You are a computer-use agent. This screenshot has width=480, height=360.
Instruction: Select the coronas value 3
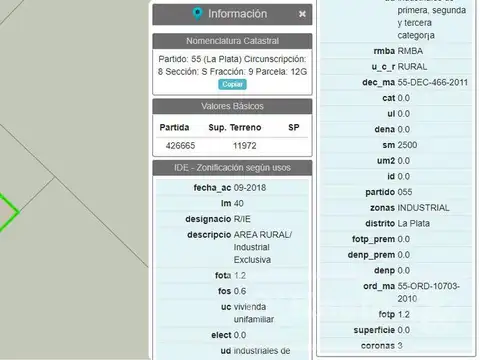[x=400, y=346]
